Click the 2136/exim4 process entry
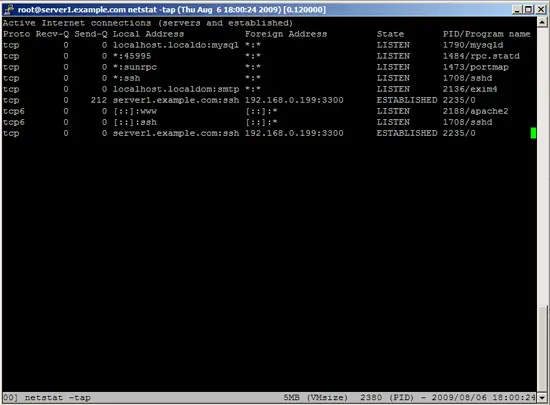Screen dimensions: 550x405 click(470, 89)
